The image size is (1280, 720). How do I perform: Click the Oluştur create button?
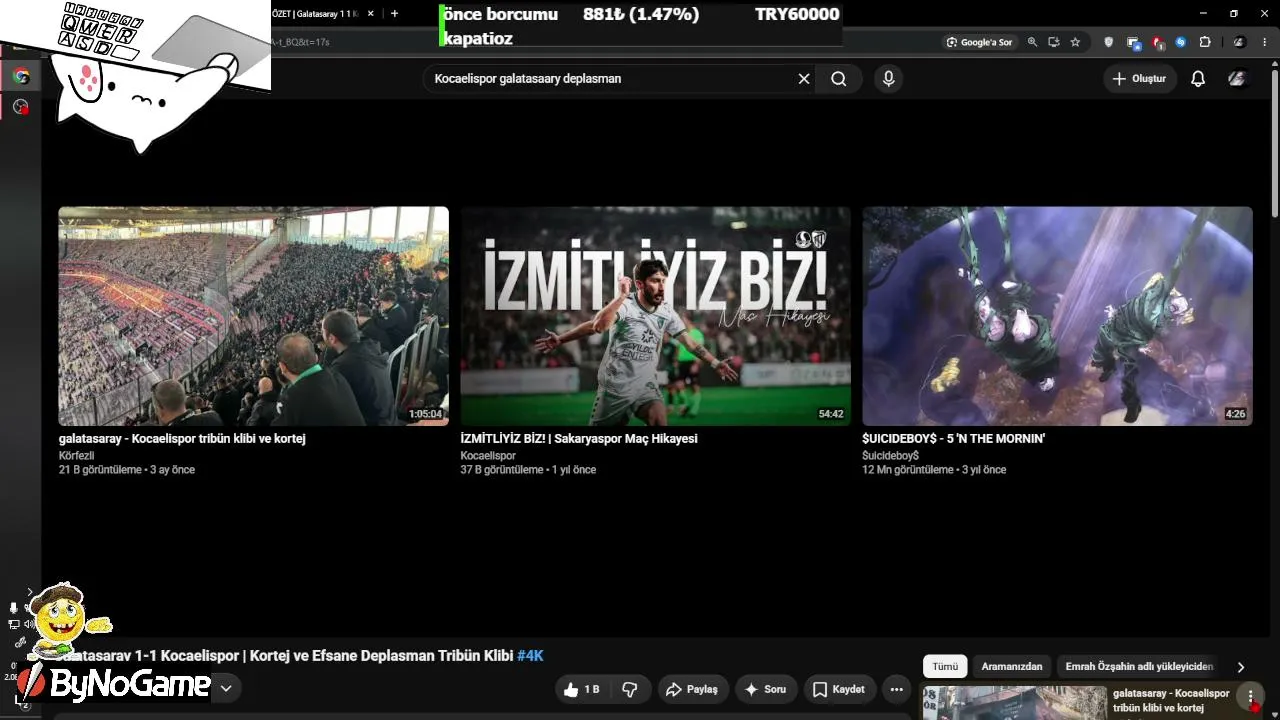pos(1139,79)
